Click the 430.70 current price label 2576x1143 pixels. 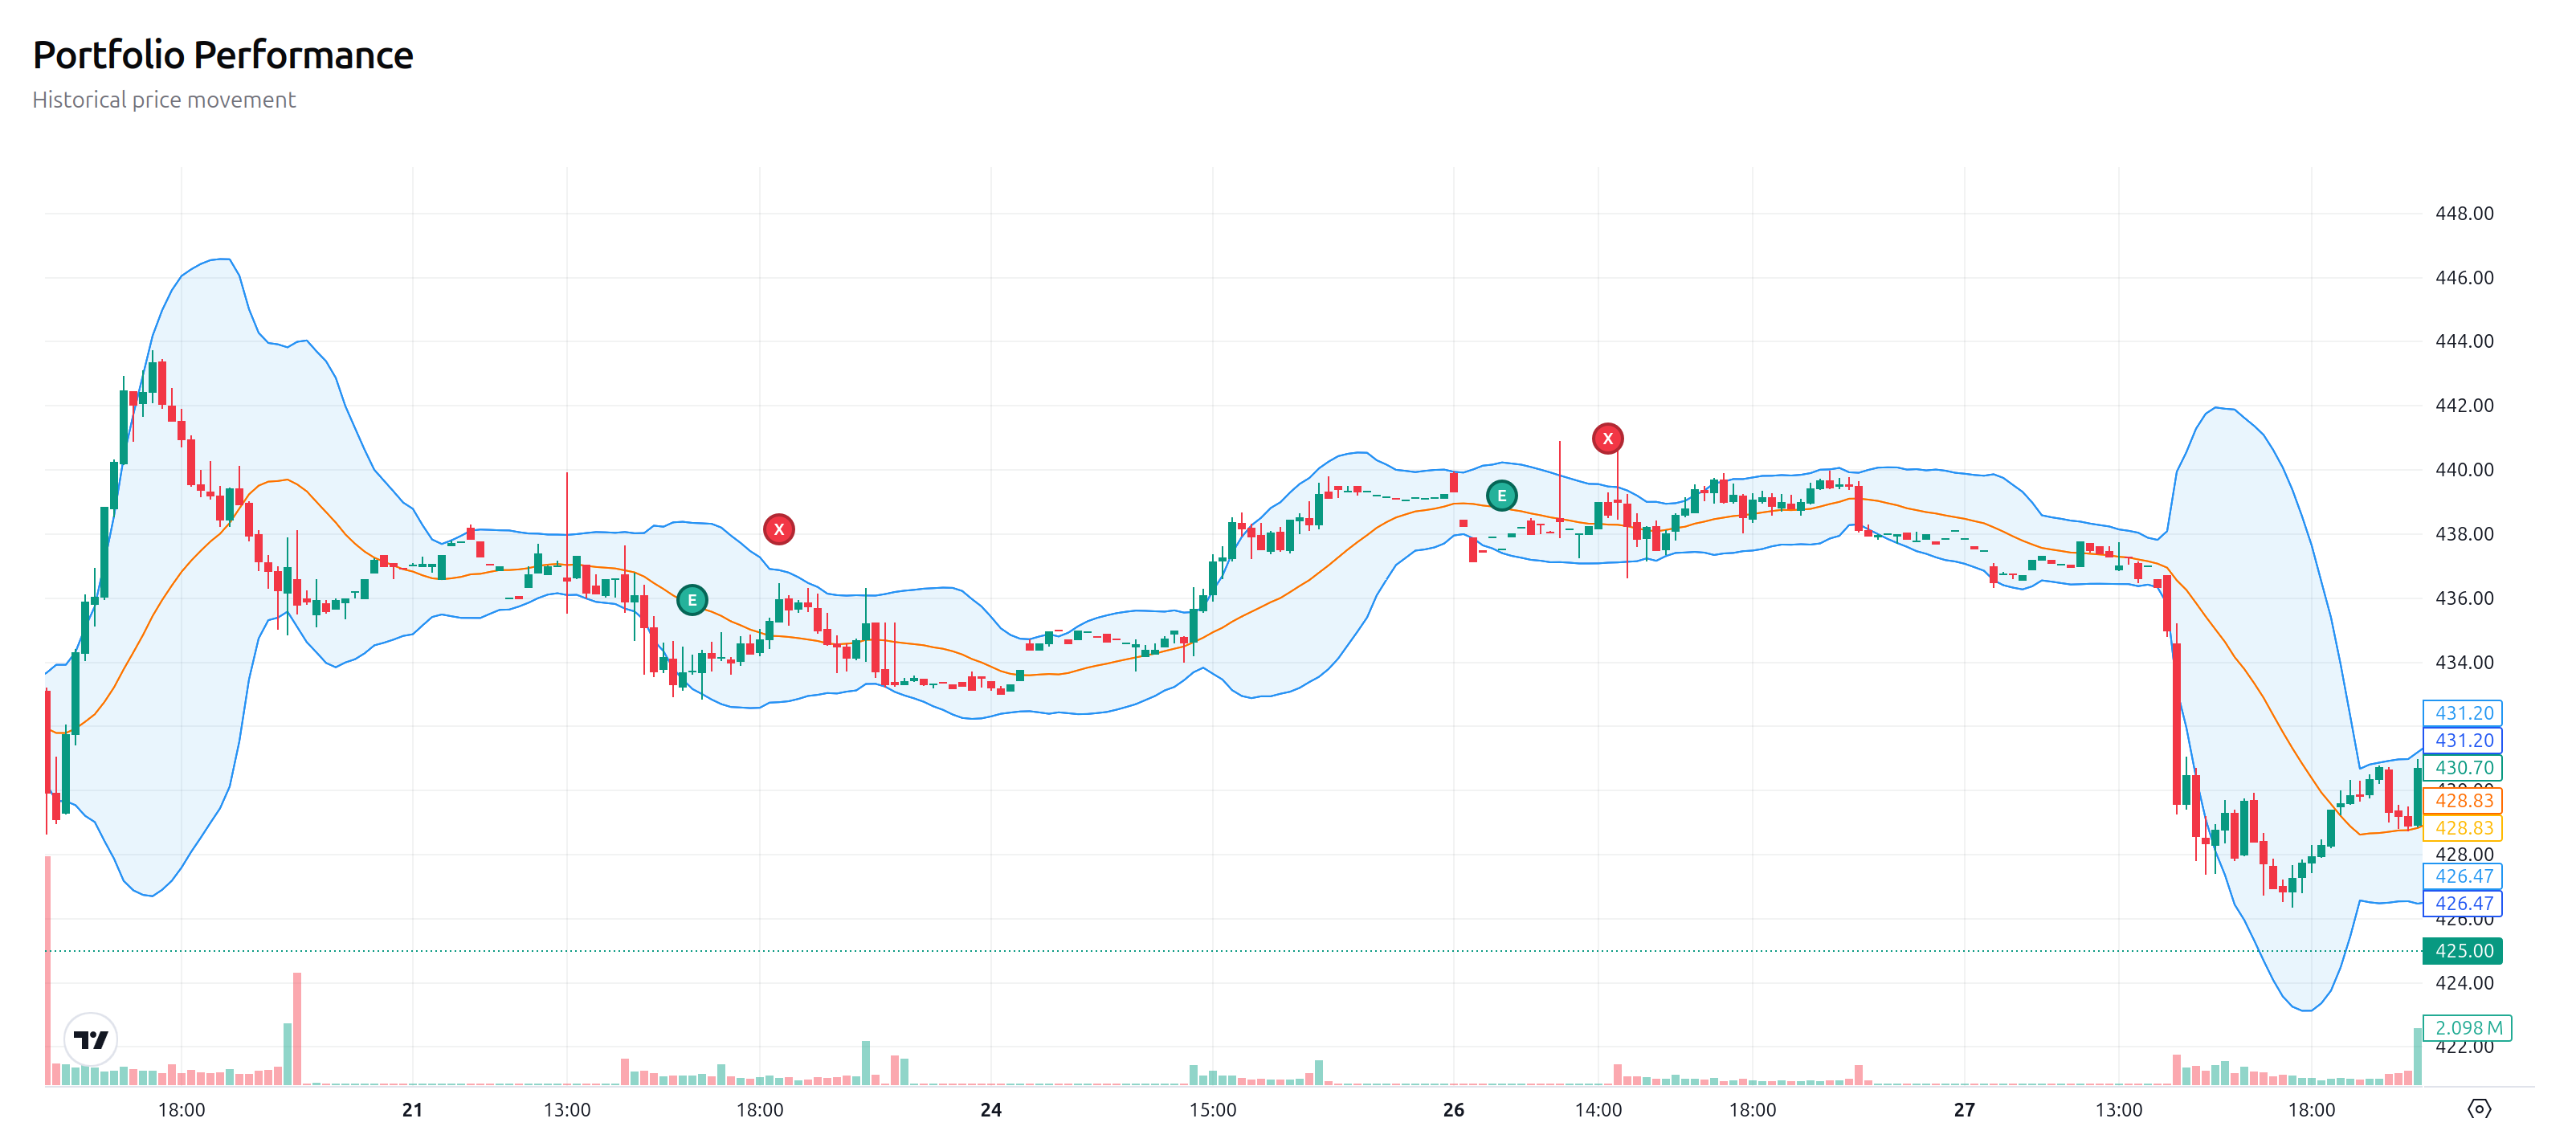point(2462,767)
